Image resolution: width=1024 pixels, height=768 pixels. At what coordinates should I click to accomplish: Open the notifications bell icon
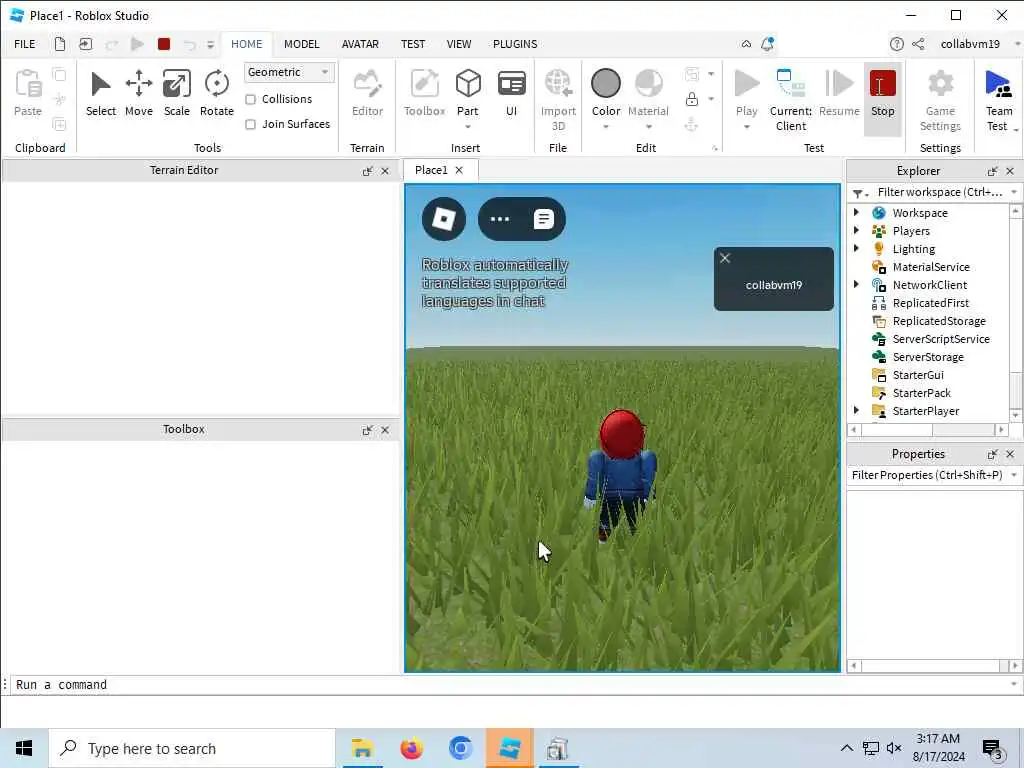point(767,44)
